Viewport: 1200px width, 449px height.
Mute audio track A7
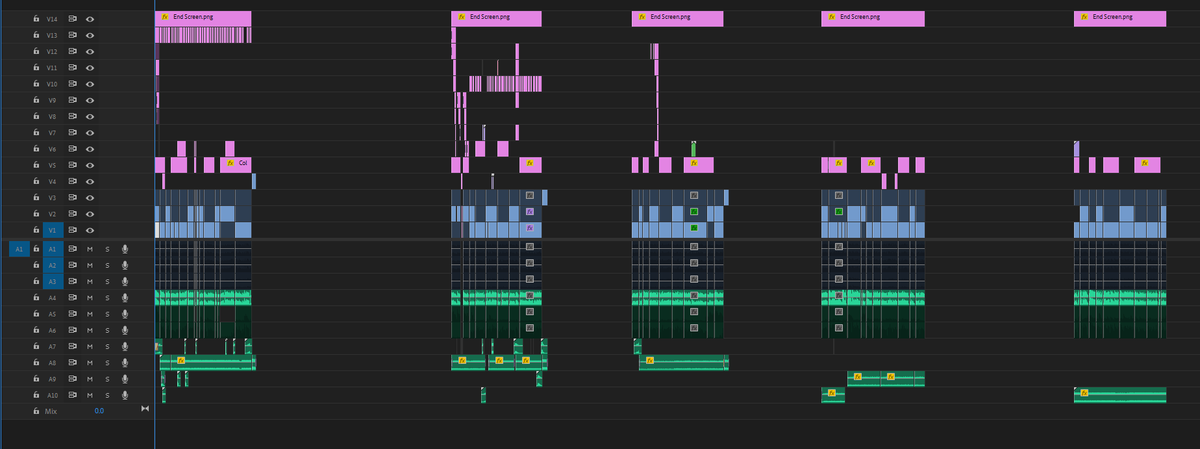(x=89, y=346)
